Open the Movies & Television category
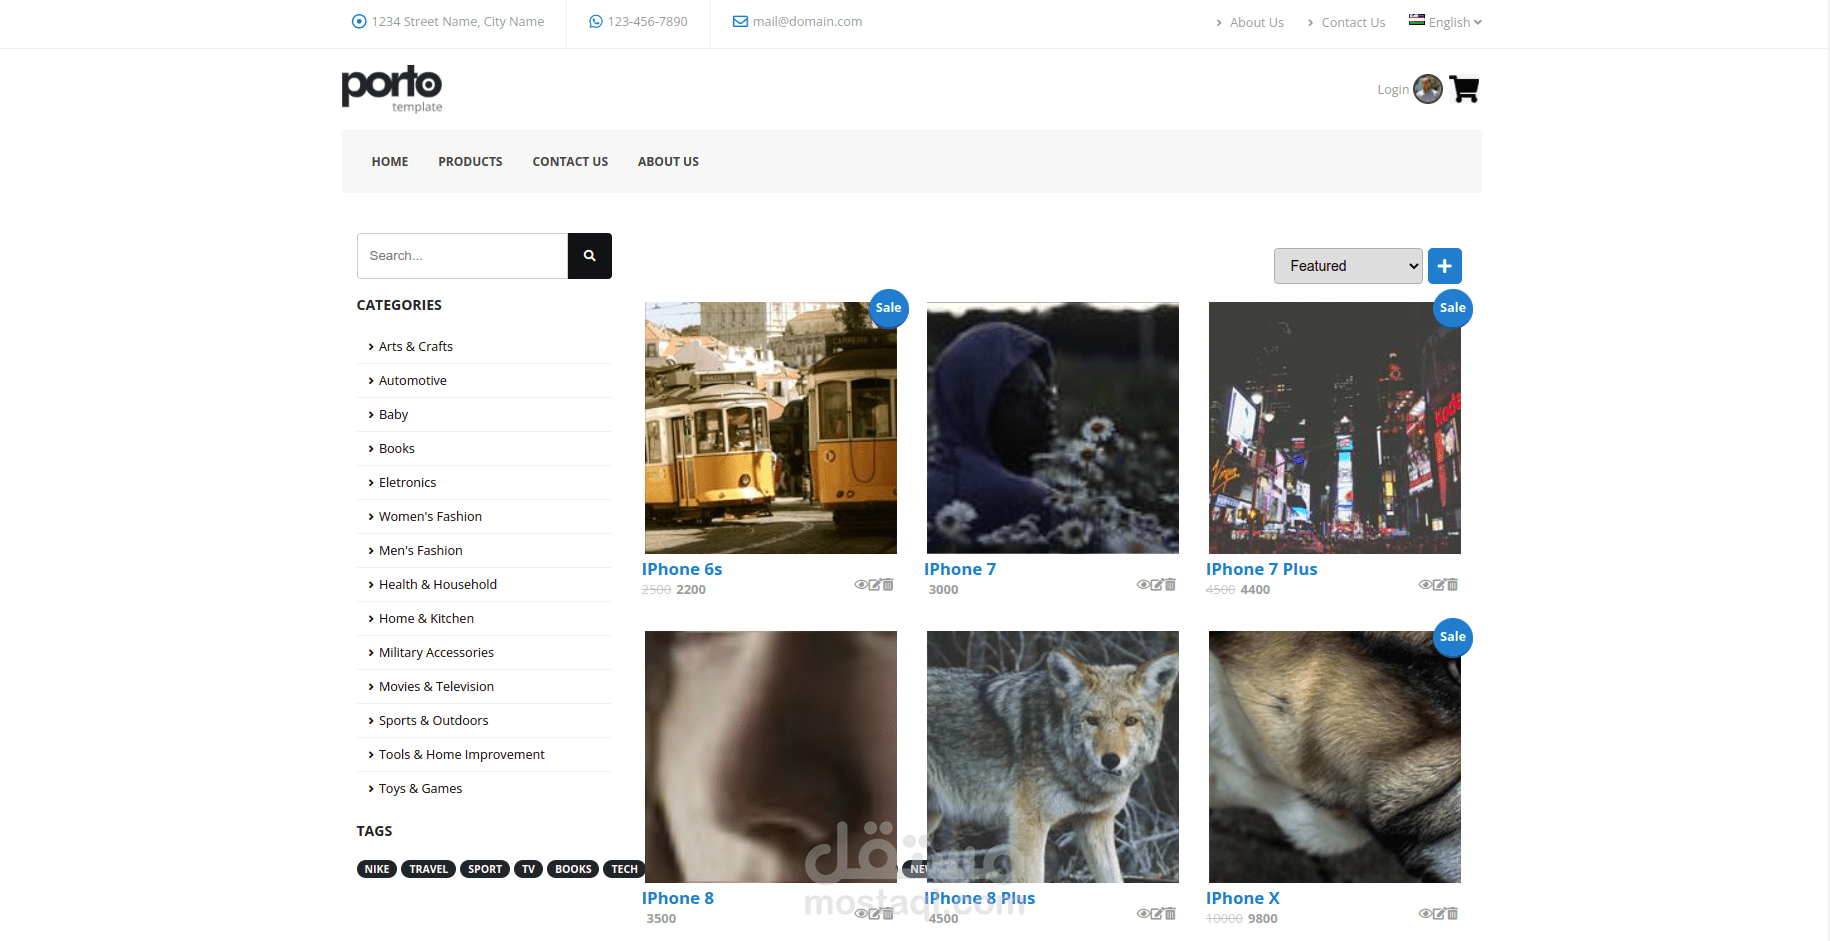The image size is (1830, 941). pos(436,687)
